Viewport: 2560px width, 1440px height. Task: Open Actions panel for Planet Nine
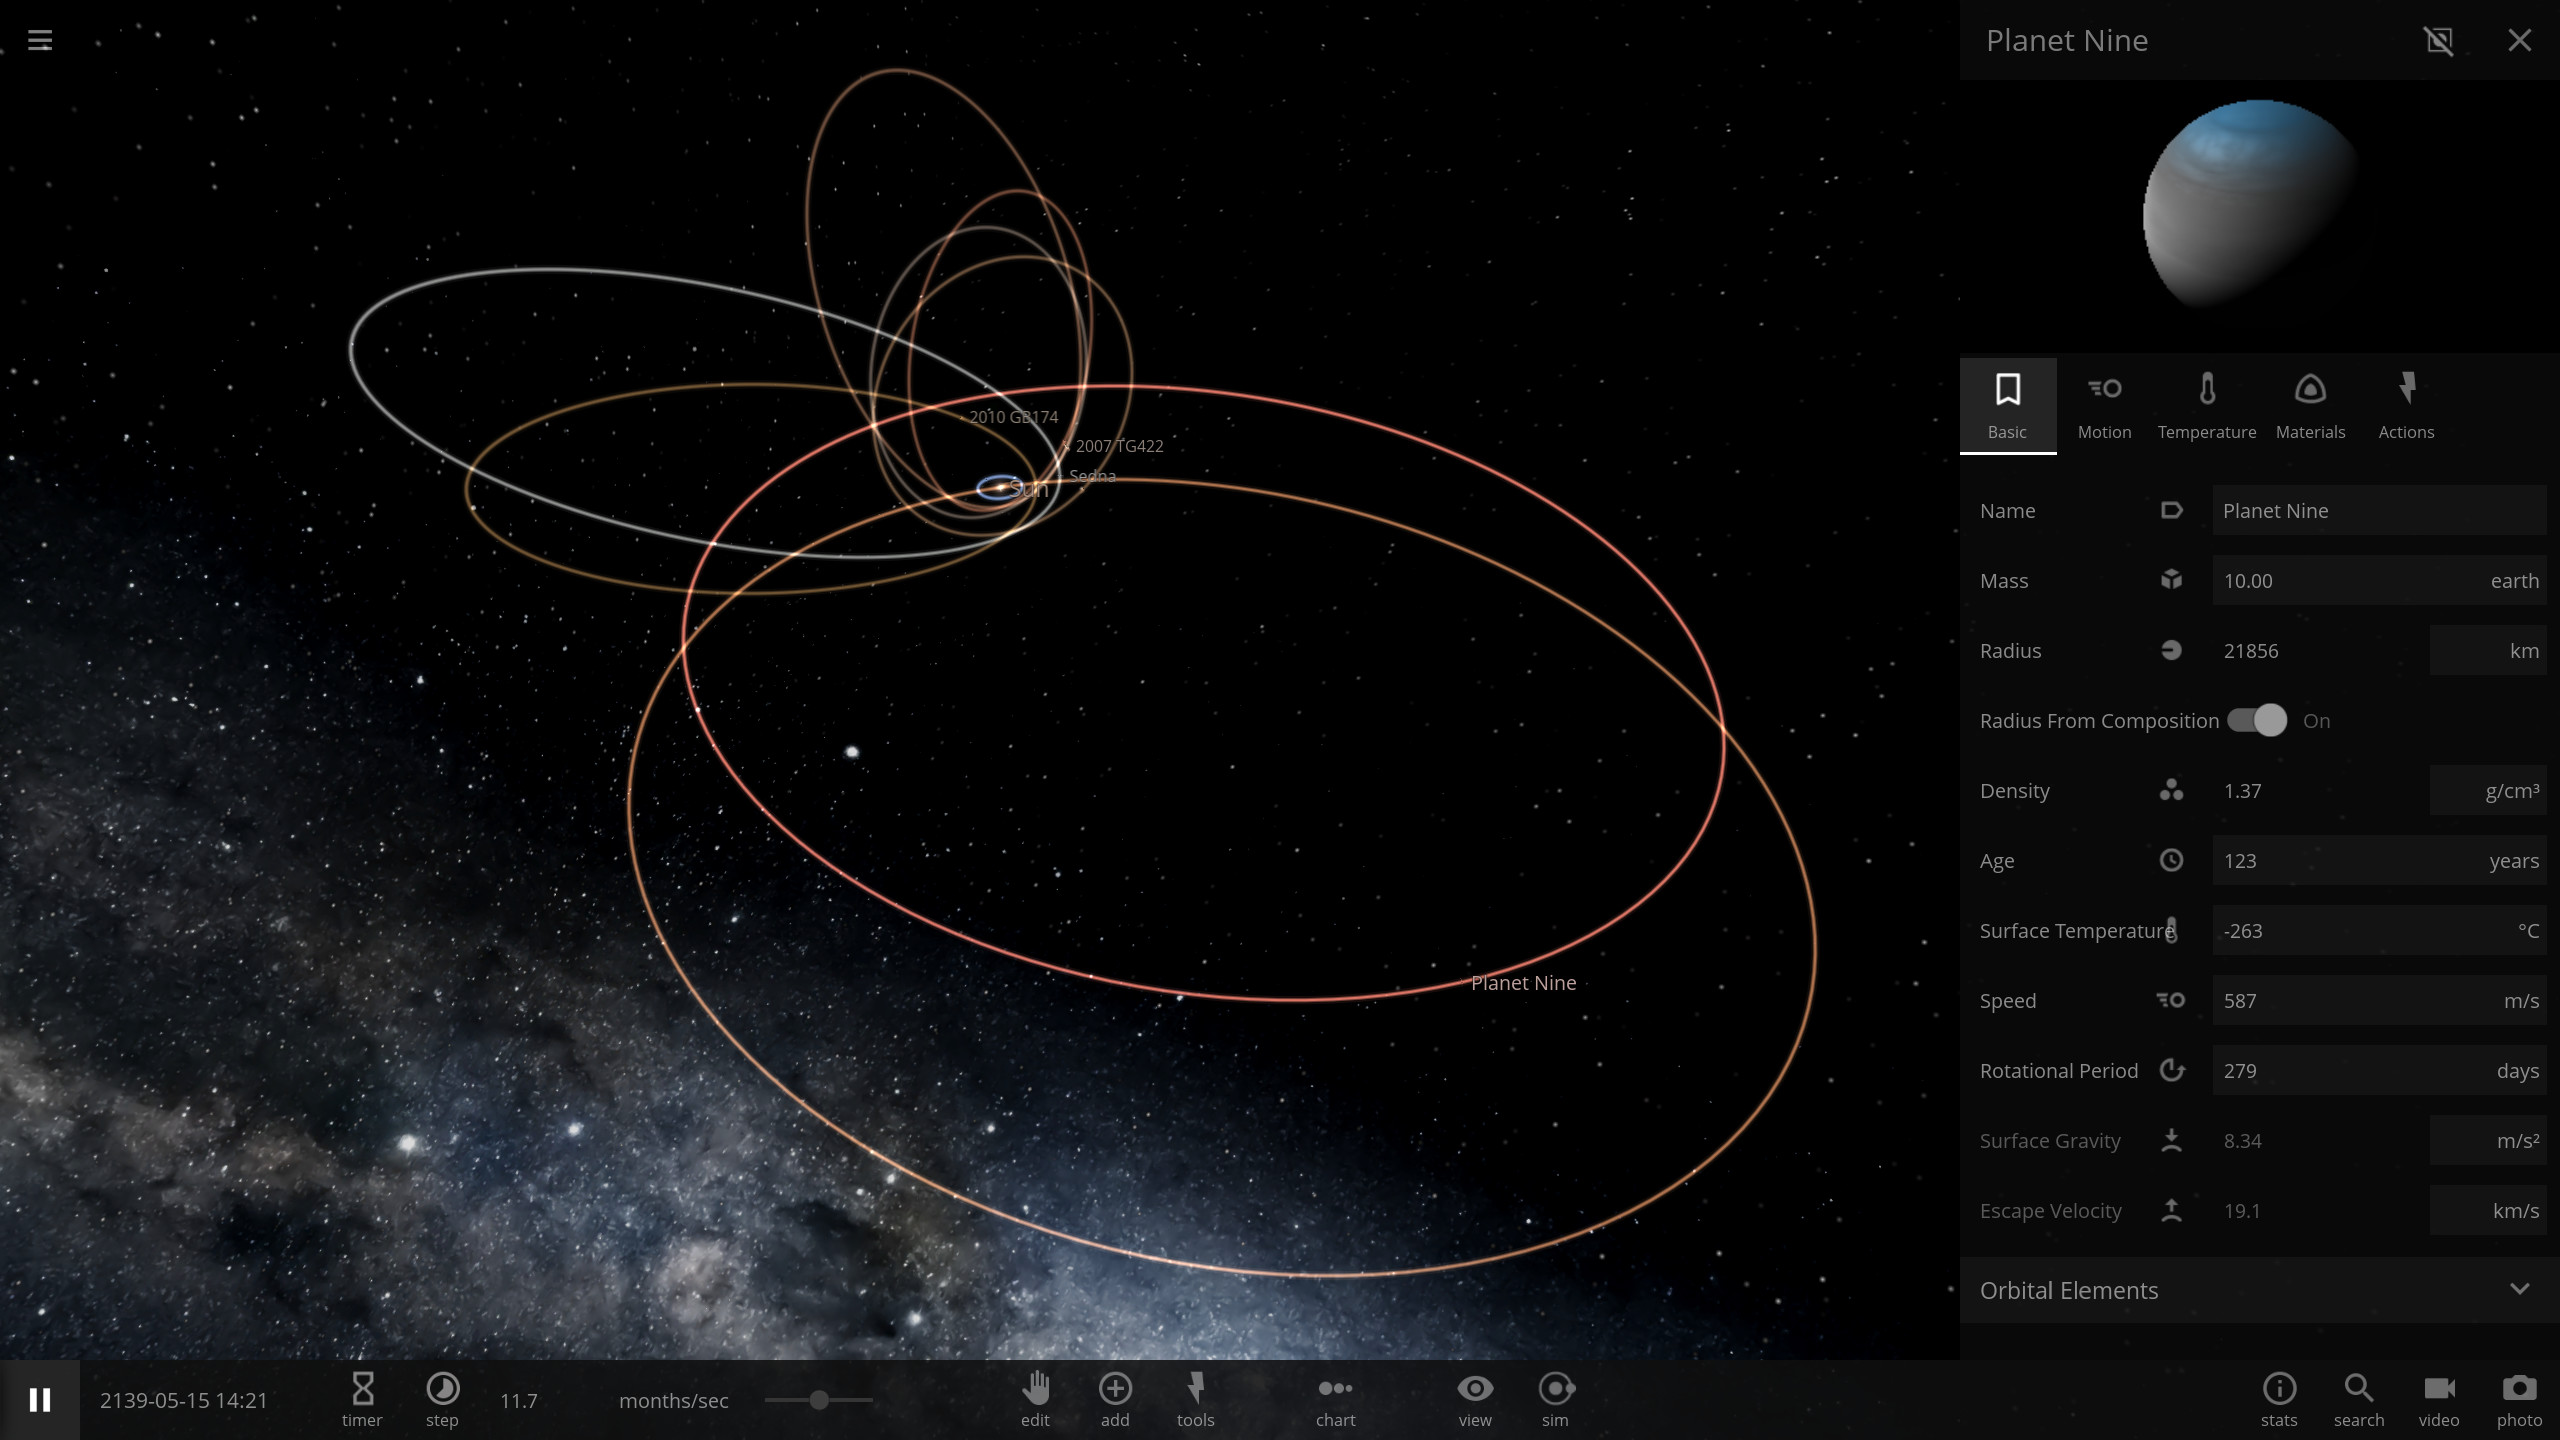pos(2405,403)
